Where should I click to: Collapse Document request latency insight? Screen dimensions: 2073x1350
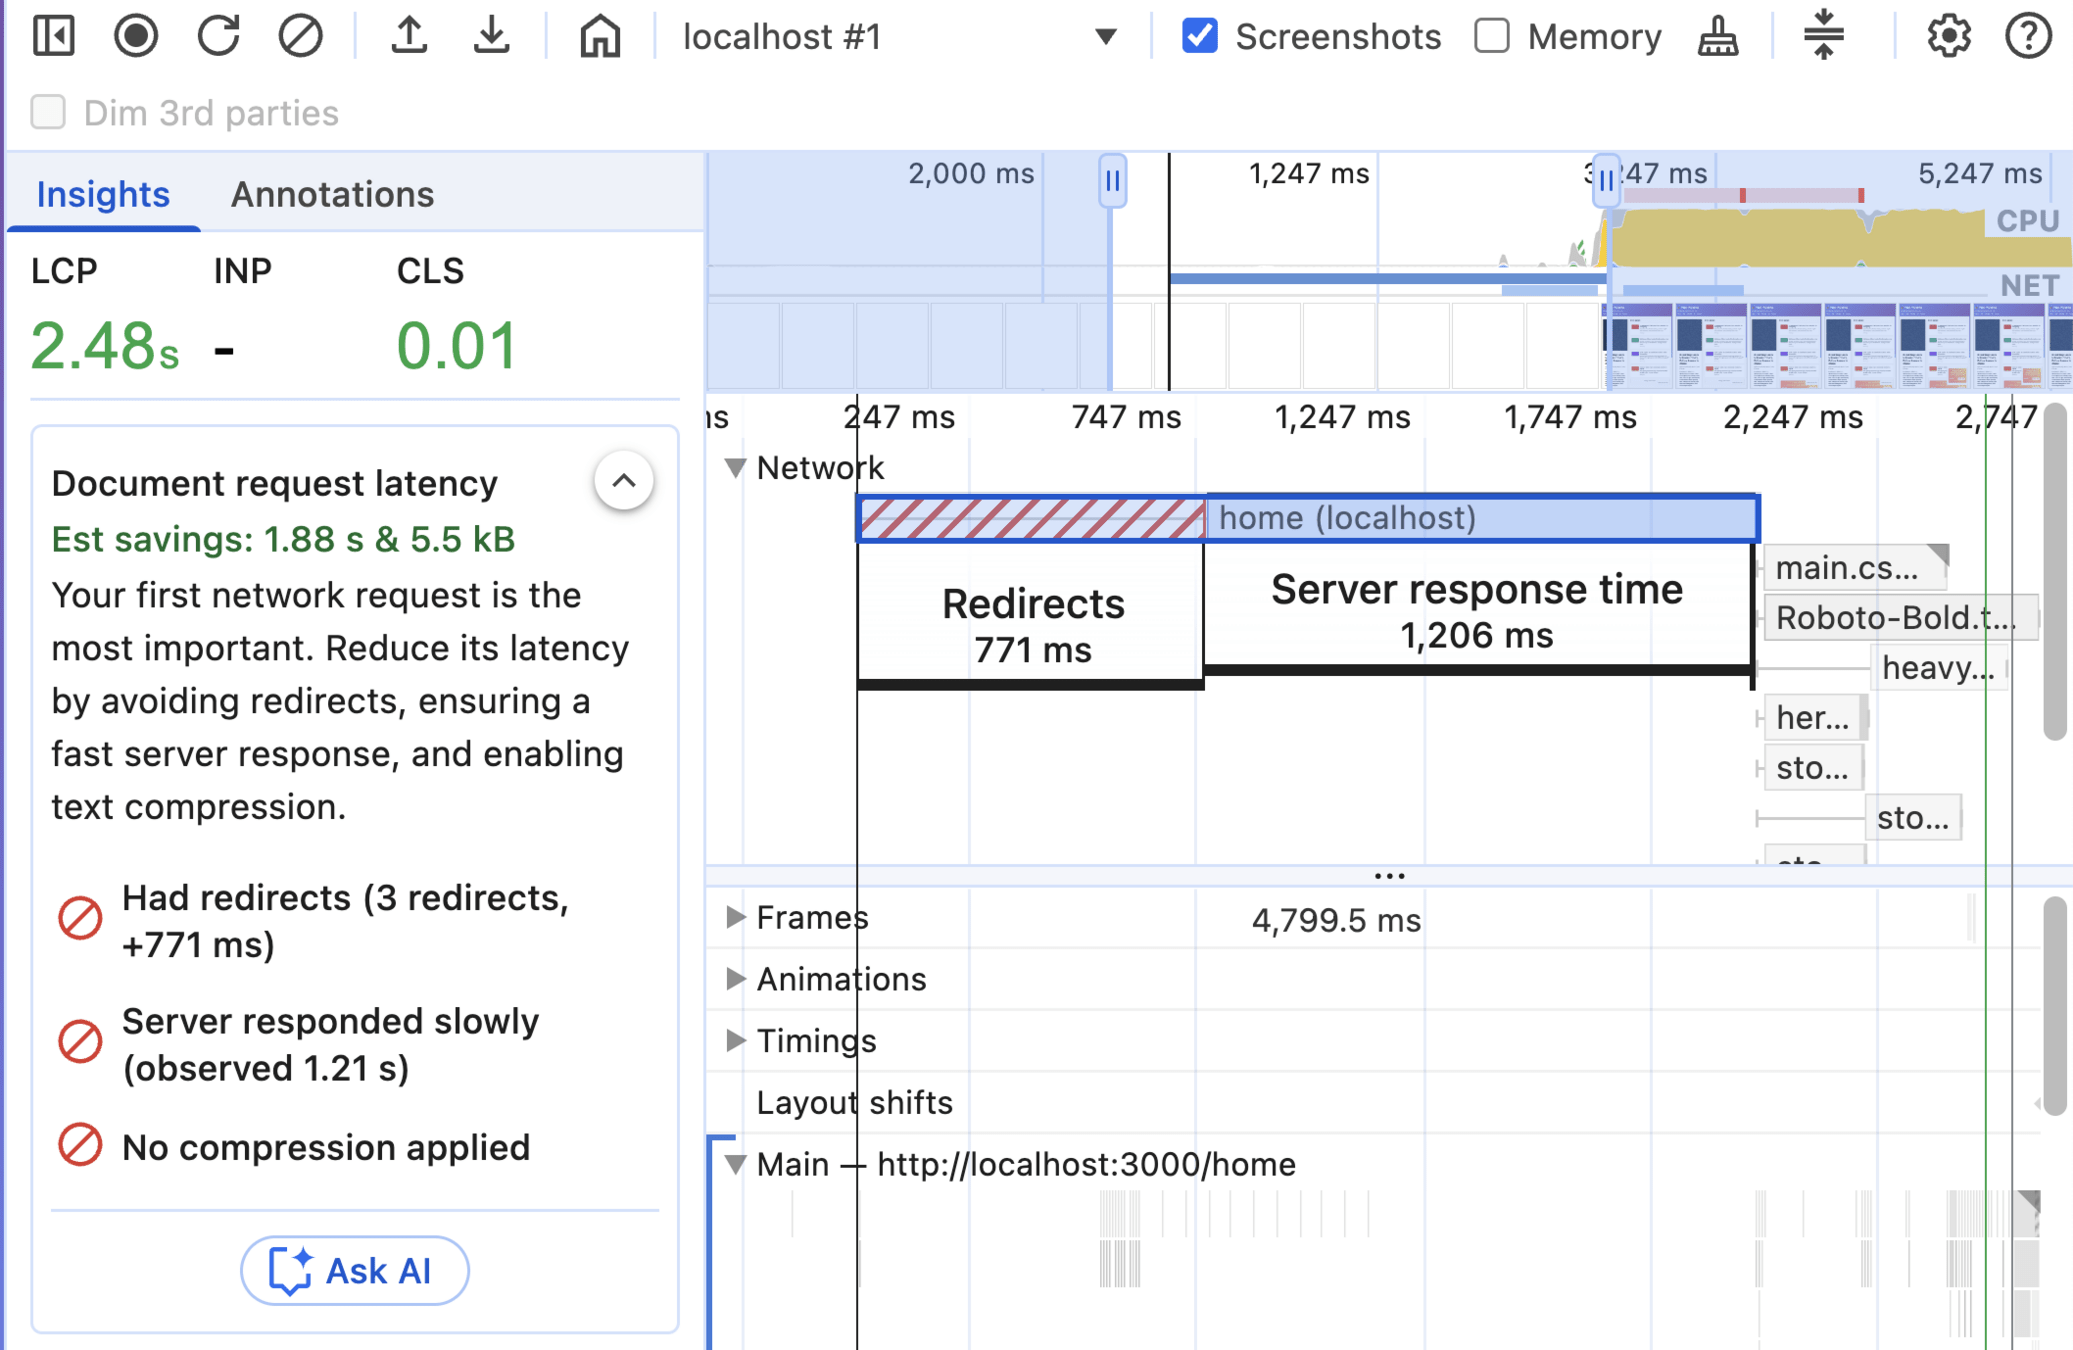pos(623,481)
